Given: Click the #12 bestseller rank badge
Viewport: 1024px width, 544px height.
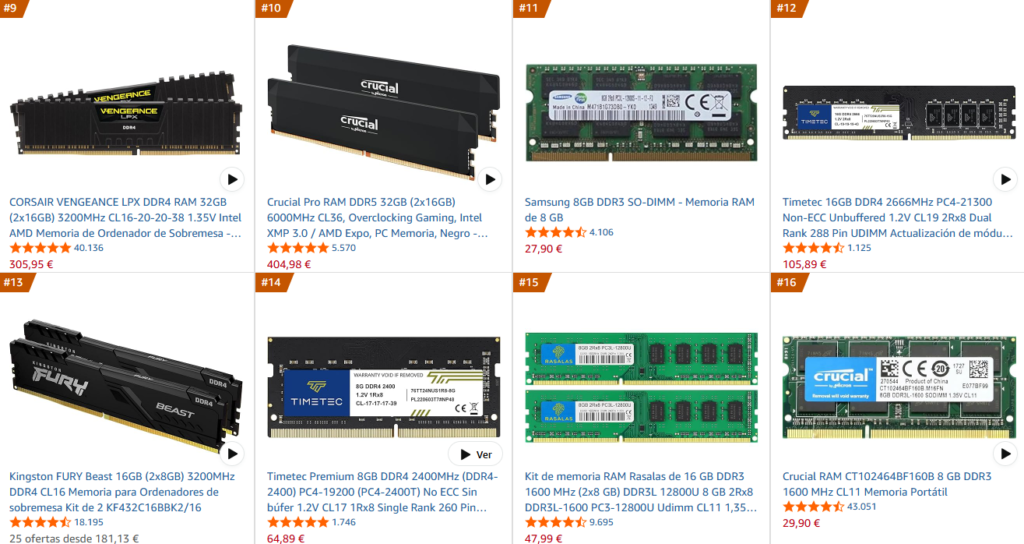Looking at the screenshot, I should (788, 8).
